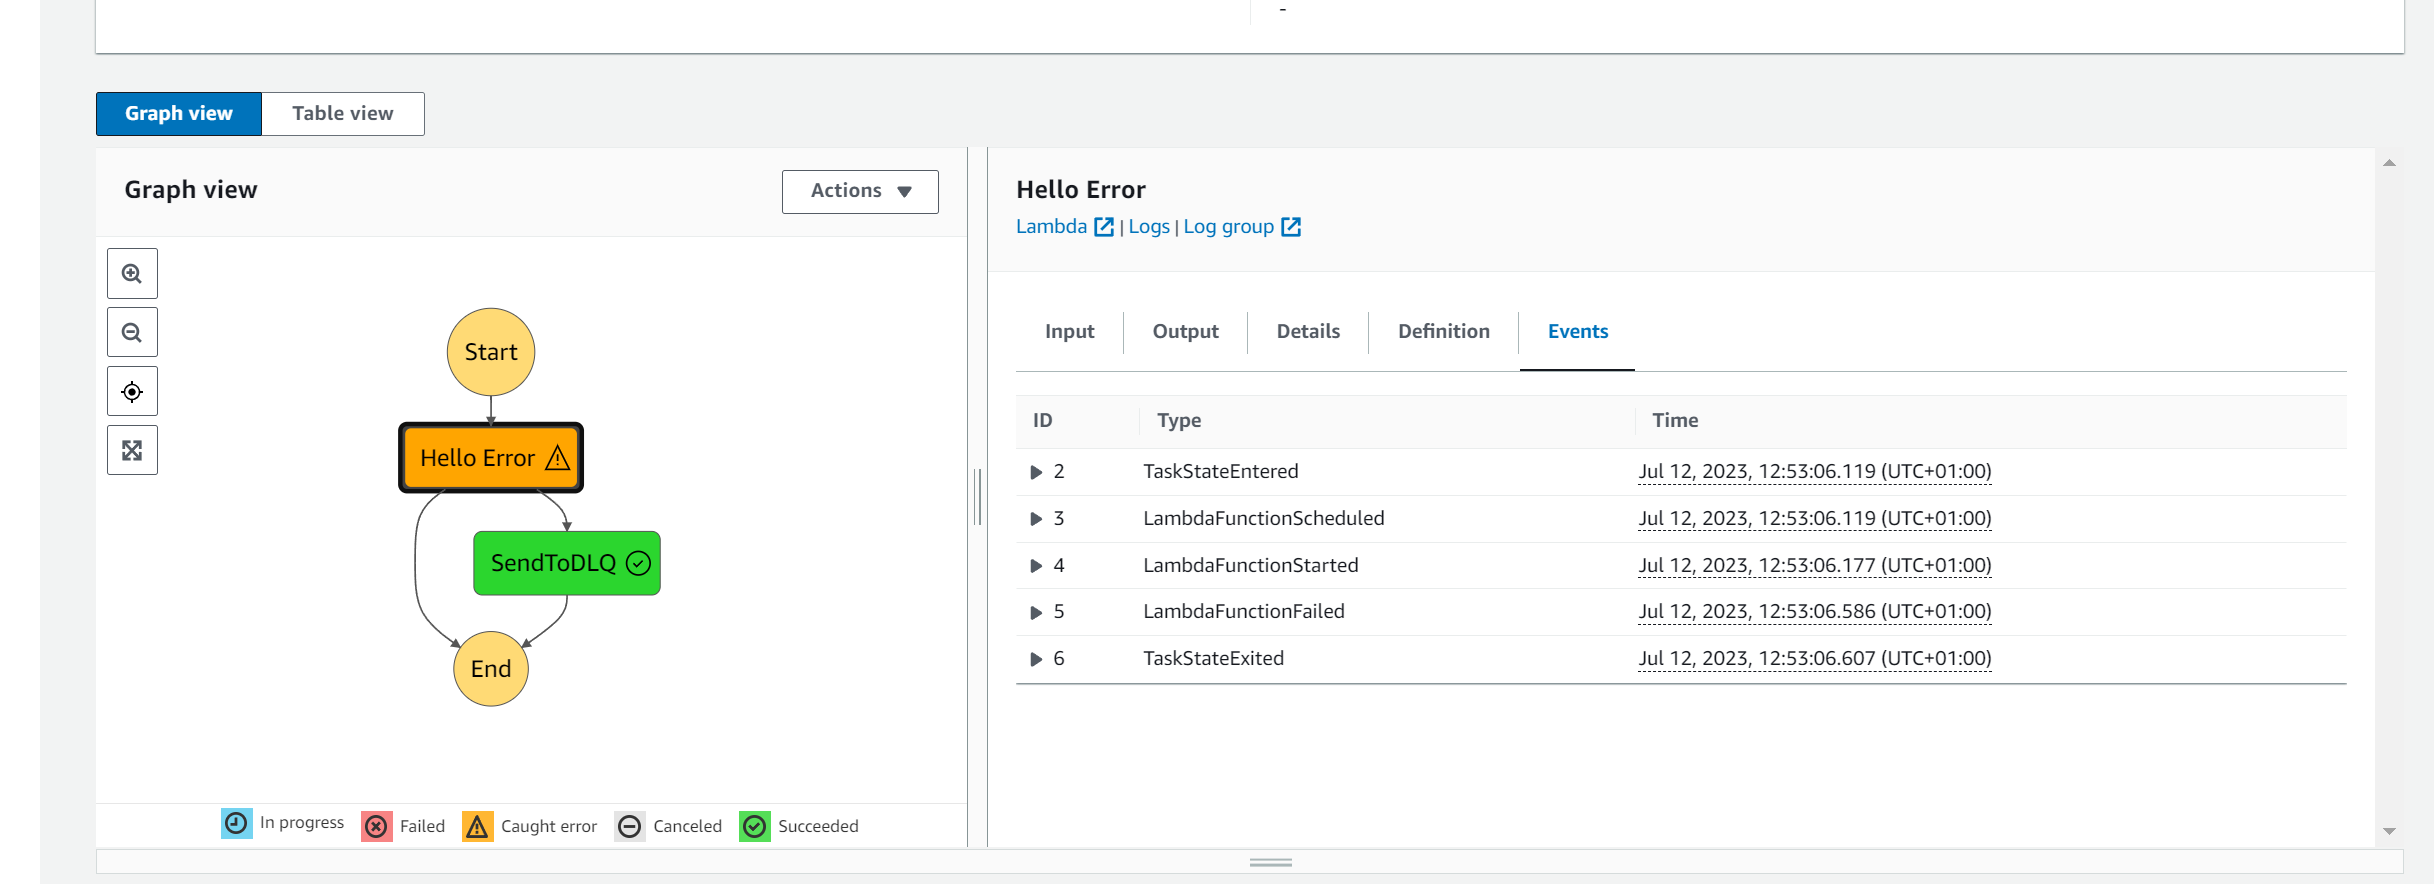Click the timestamp of LambdaFunctionFailed event

[1815, 612]
